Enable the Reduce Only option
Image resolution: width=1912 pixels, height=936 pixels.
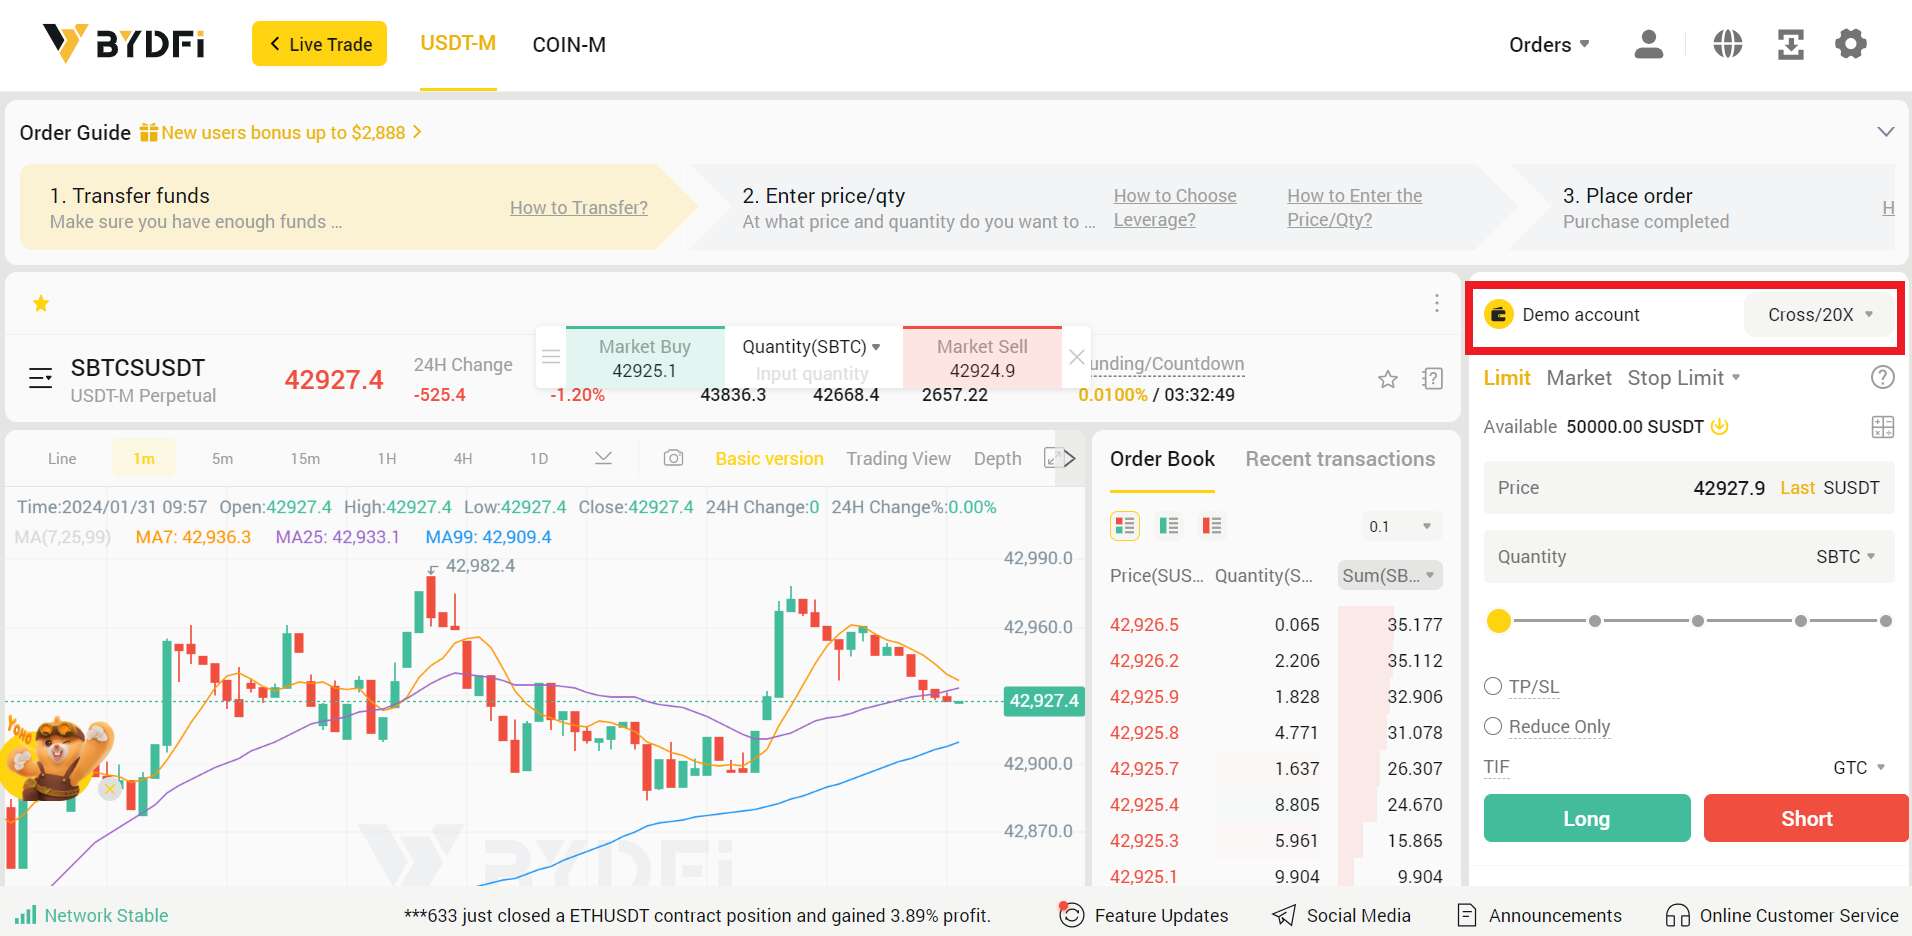click(1493, 726)
